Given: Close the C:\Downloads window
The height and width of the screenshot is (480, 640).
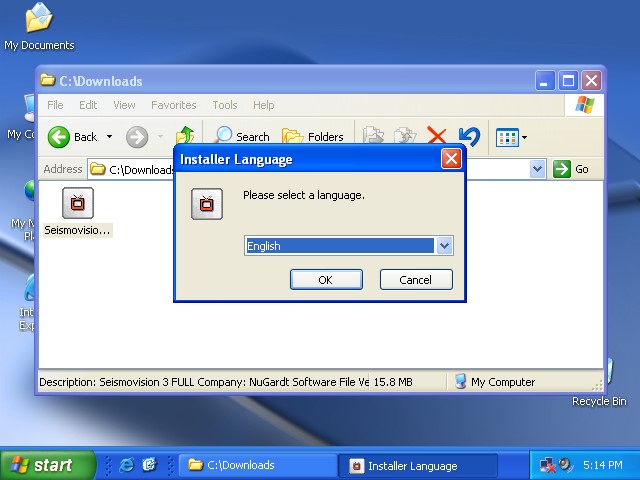Looking at the screenshot, I should (591, 81).
